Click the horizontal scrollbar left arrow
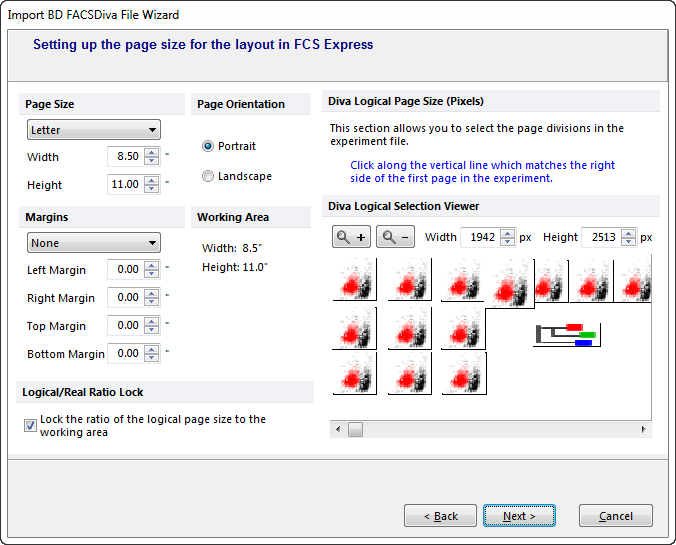Viewport: 676px width, 545px height. 338,429
